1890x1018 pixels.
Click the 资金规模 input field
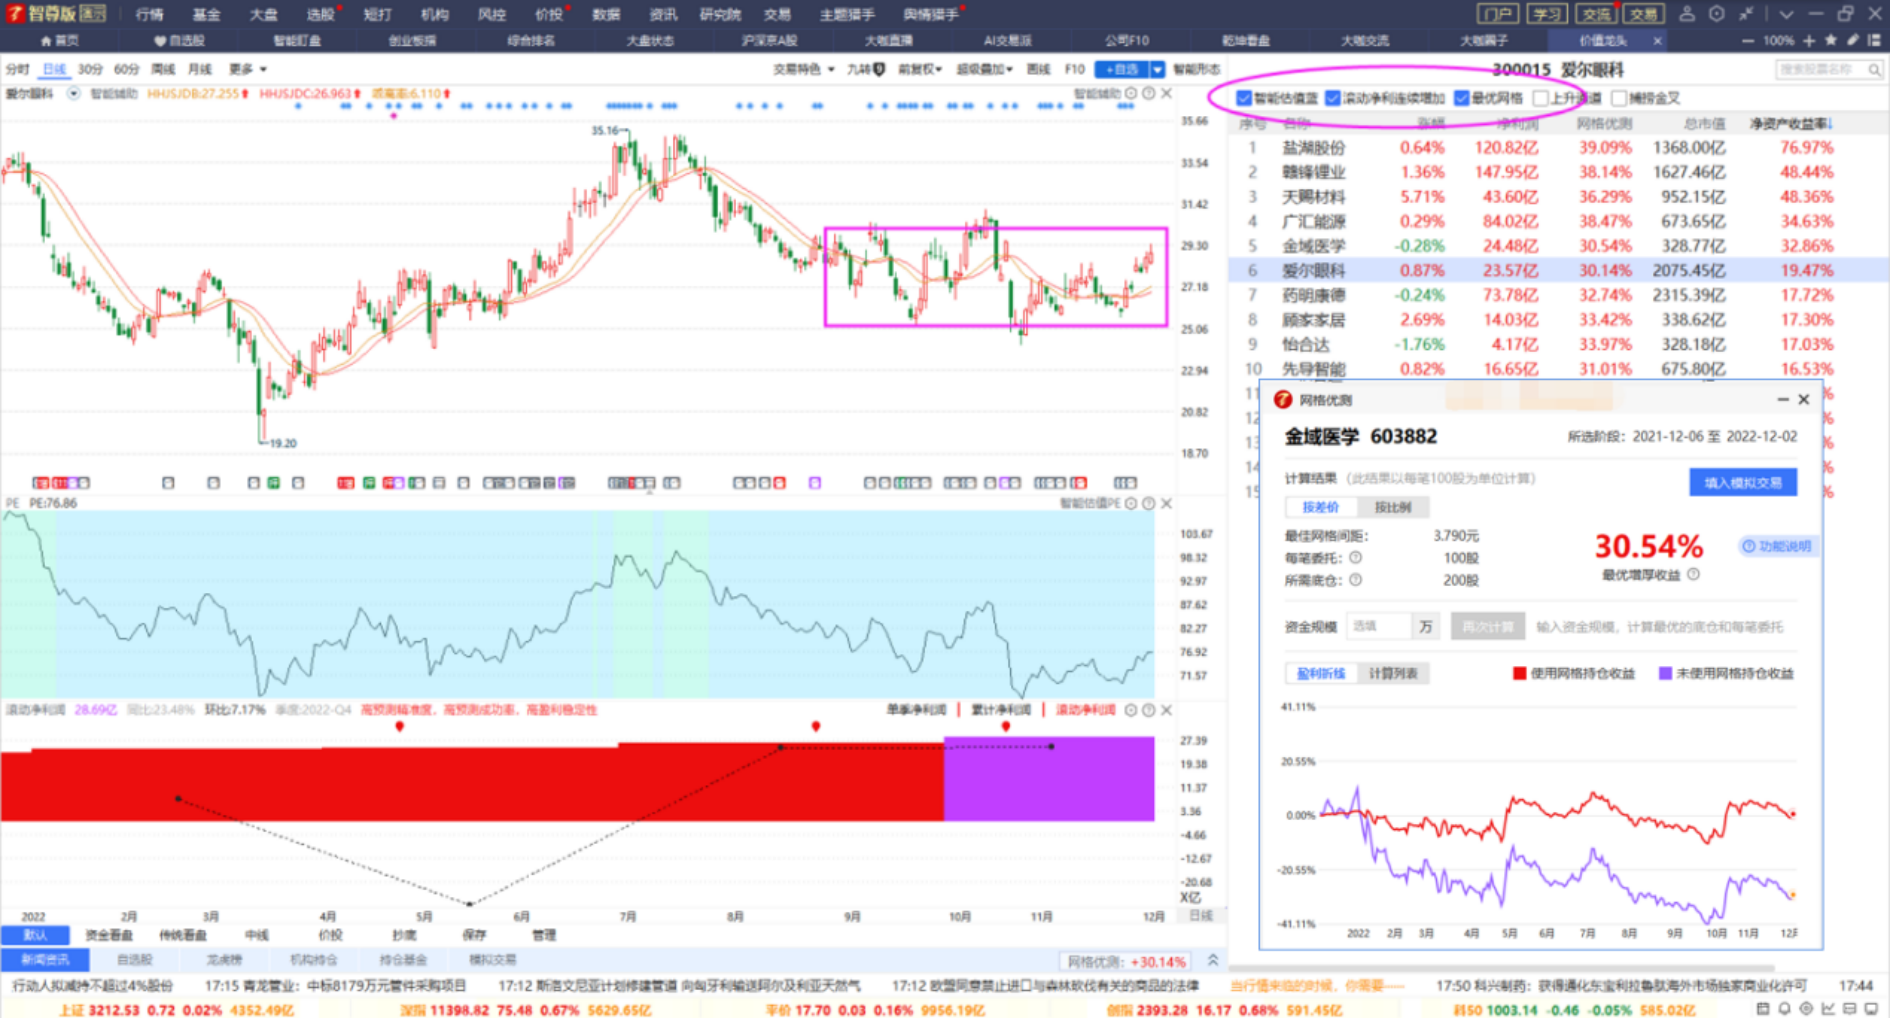pyautogui.click(x=1378, y=627)
